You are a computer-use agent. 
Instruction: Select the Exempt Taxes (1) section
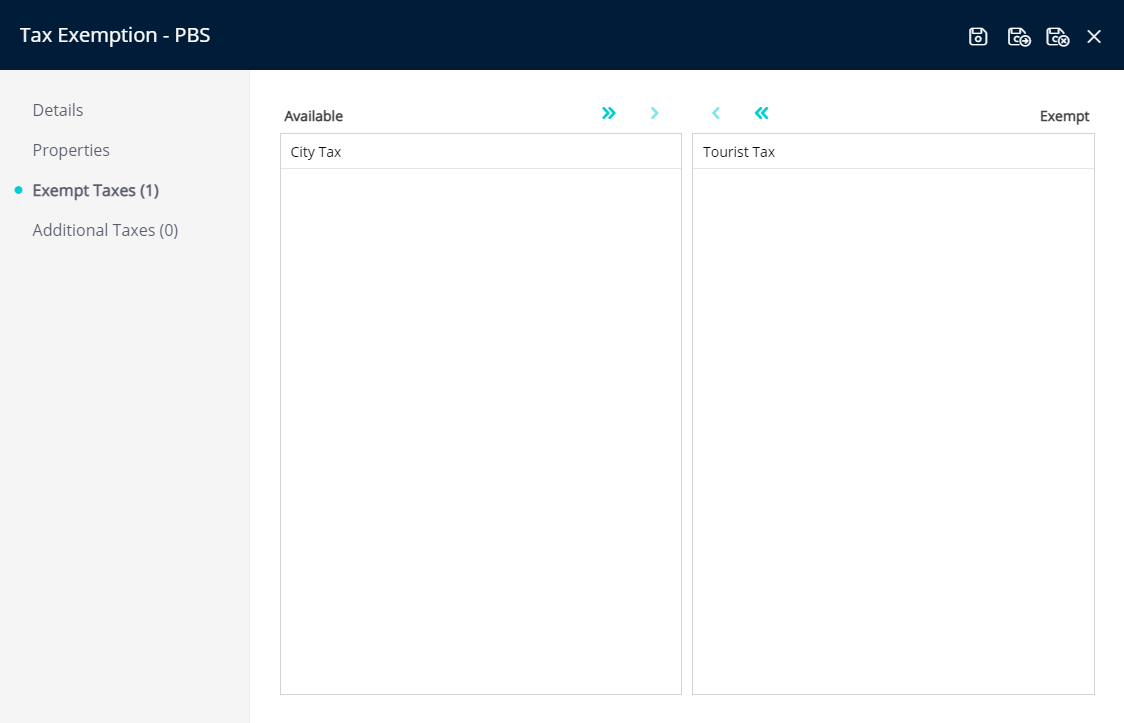click(95, 191)
